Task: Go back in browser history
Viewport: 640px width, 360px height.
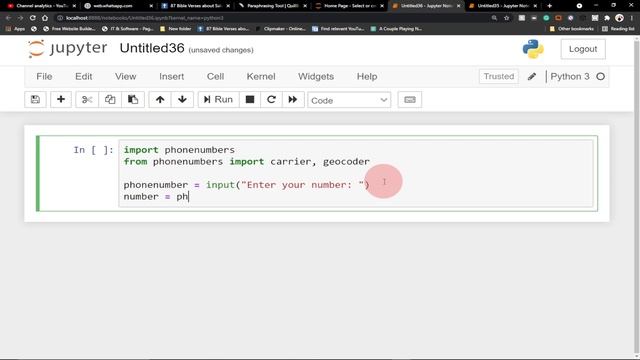Action: point(8,18)
